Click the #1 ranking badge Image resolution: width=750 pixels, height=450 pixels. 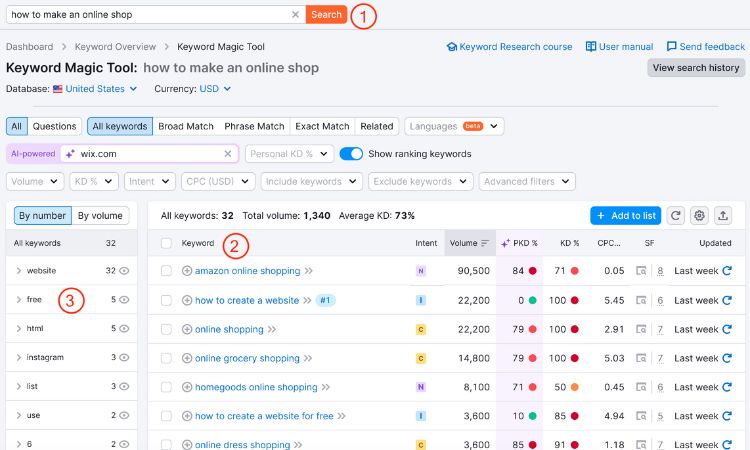[325, 300]
